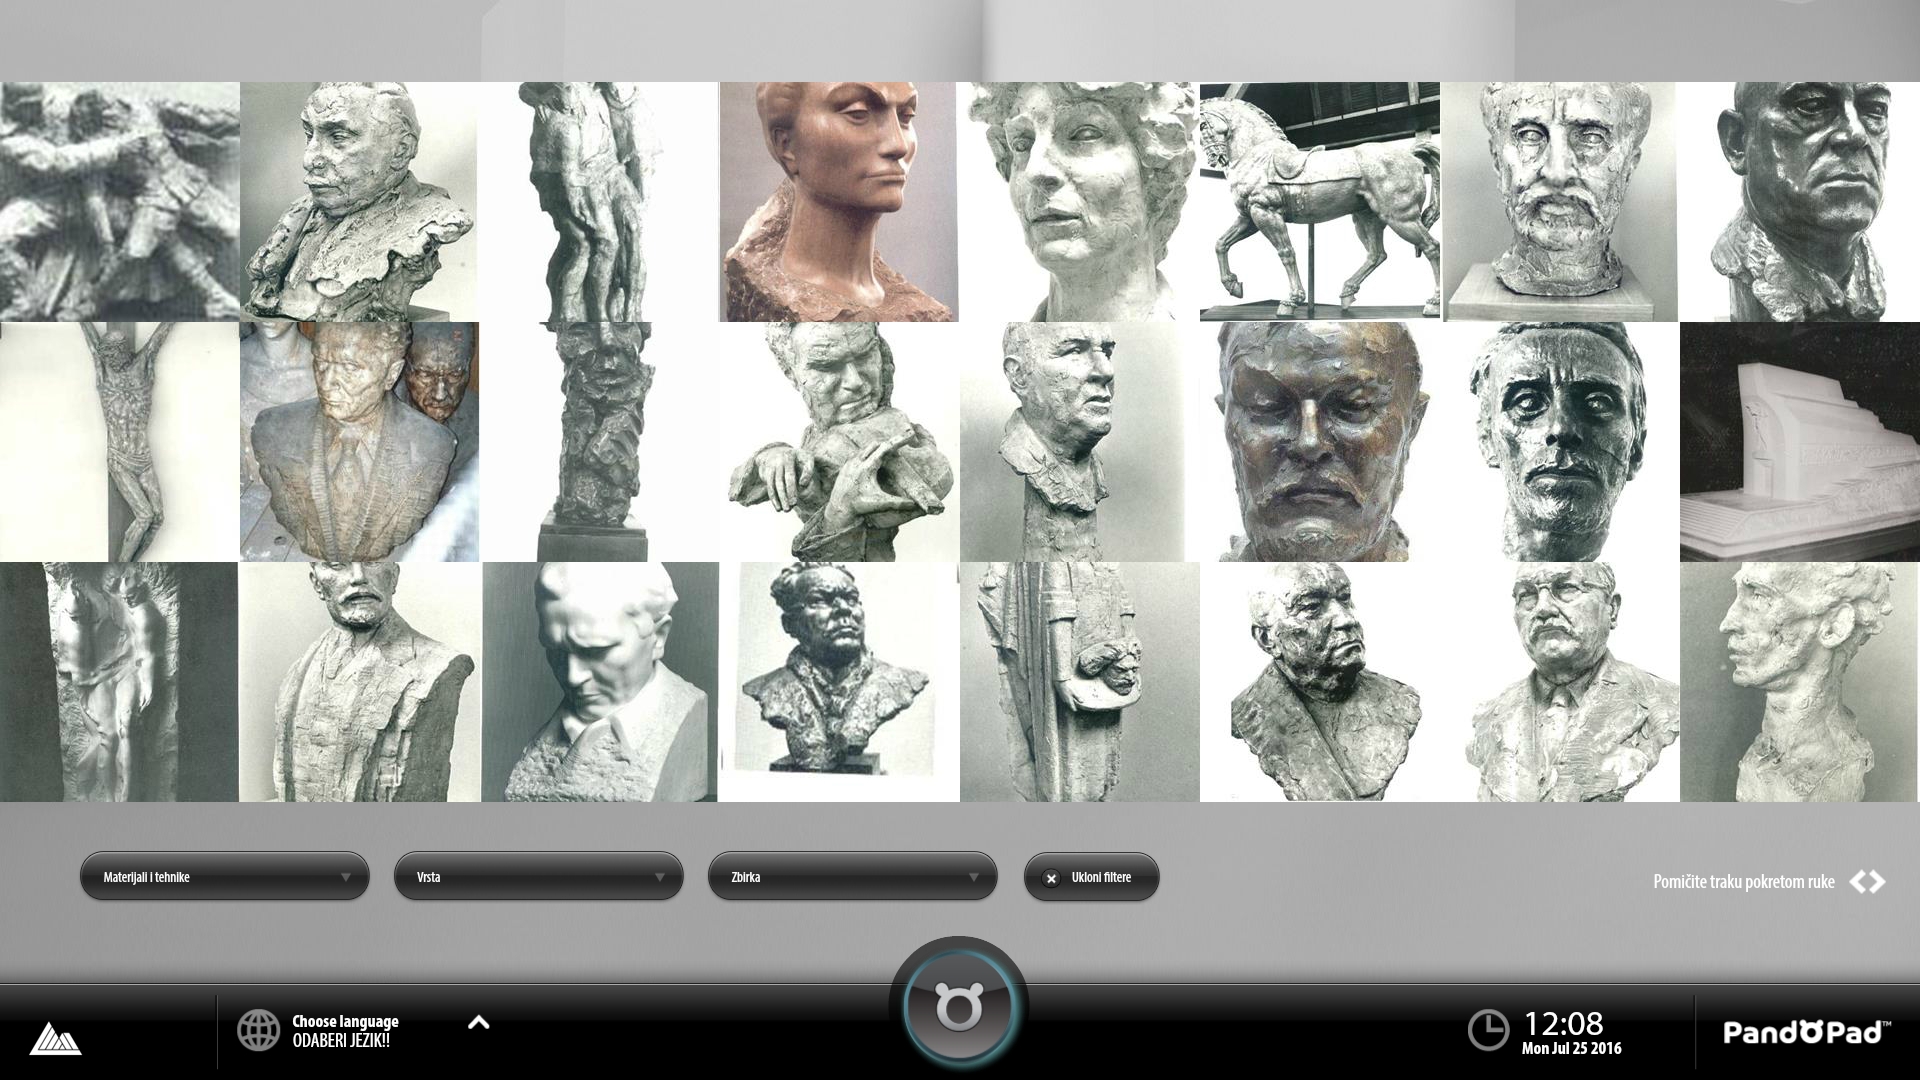The image size is (1920, 1080).
Task: Expand the Zbirka collection dropdown
Action: [852, 877]
